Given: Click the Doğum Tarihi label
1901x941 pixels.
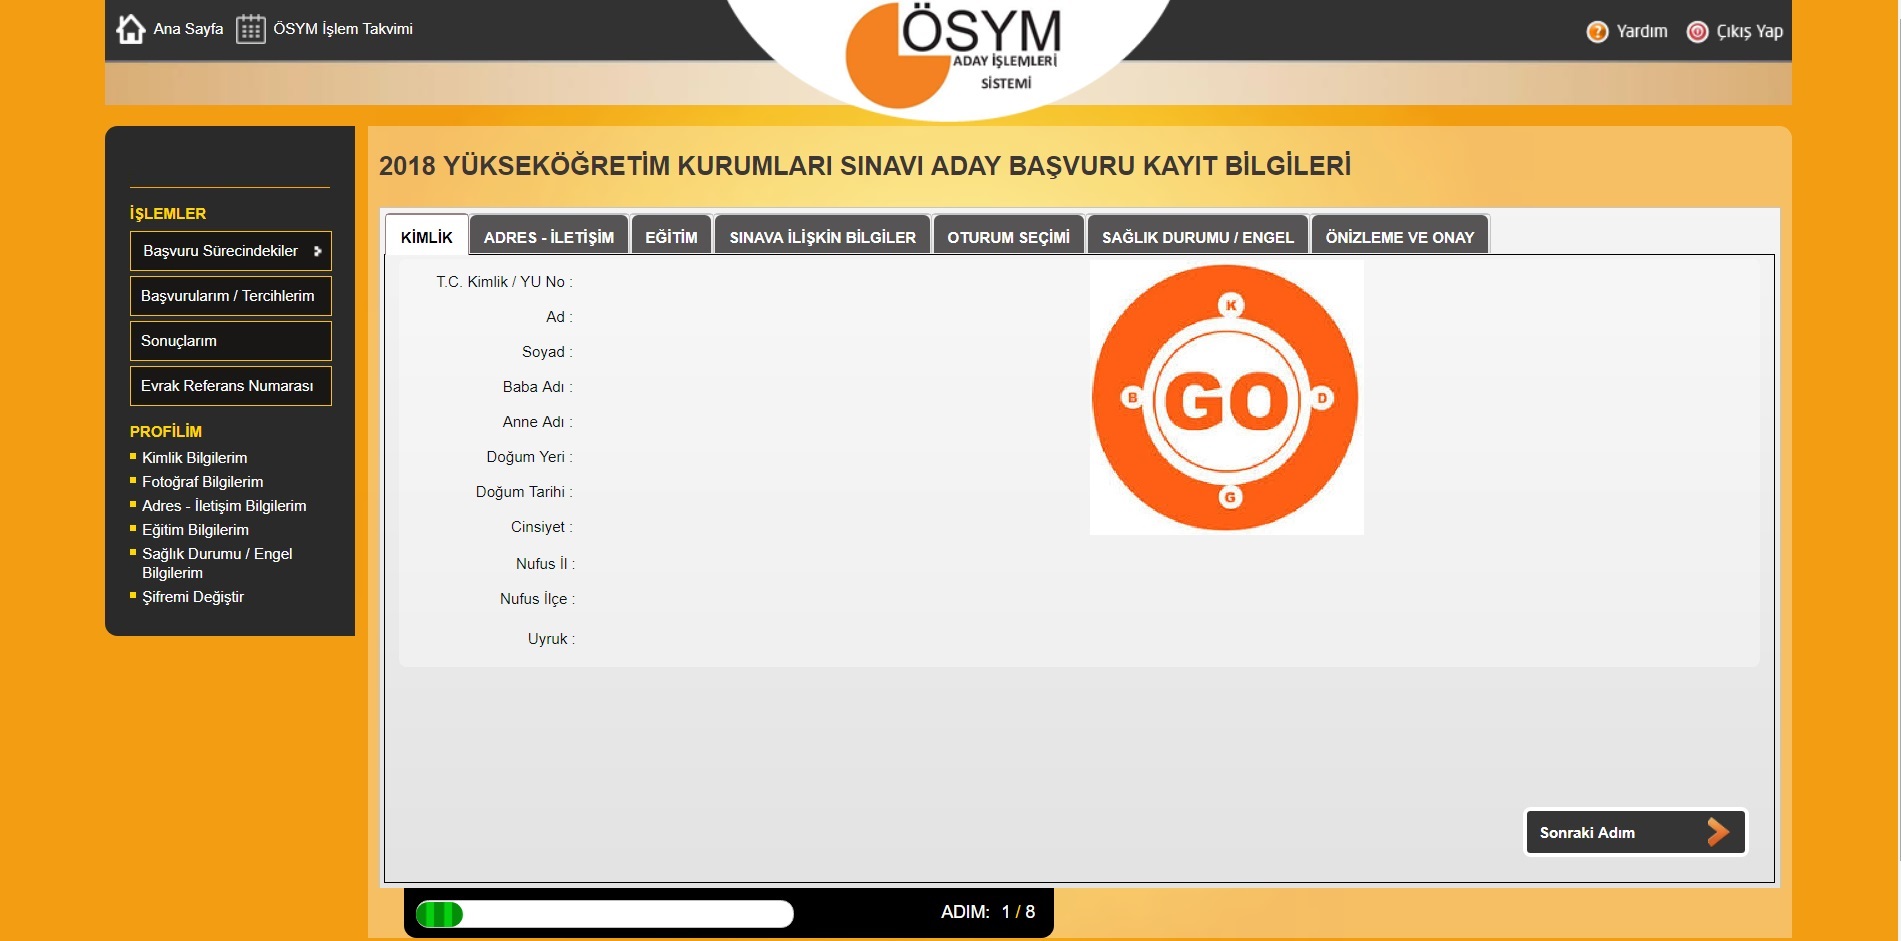Looking at the screenshot, I should pos(524,492).
